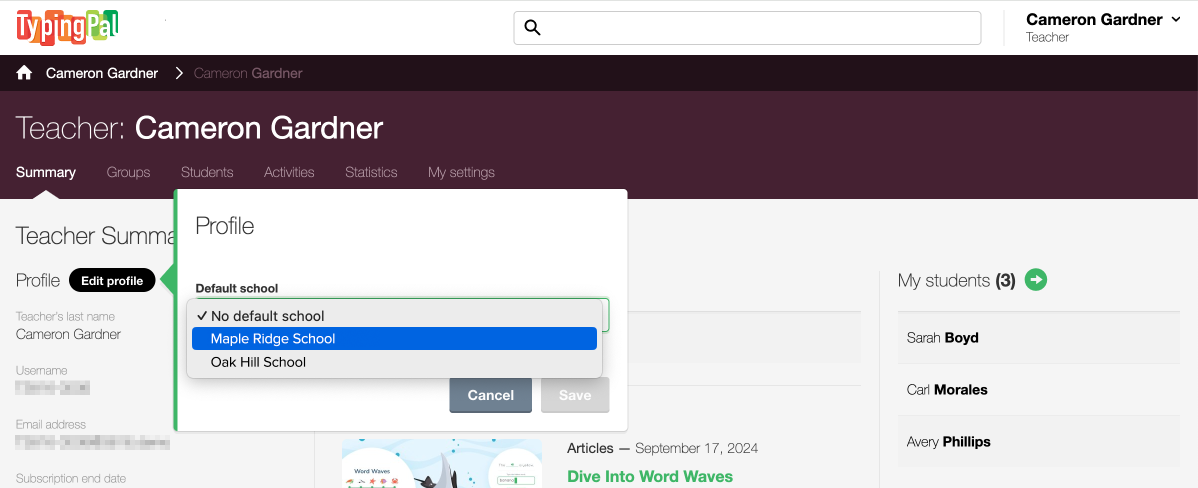
Task: Choose Oak Hill School from list
Action: click(394, 362)
